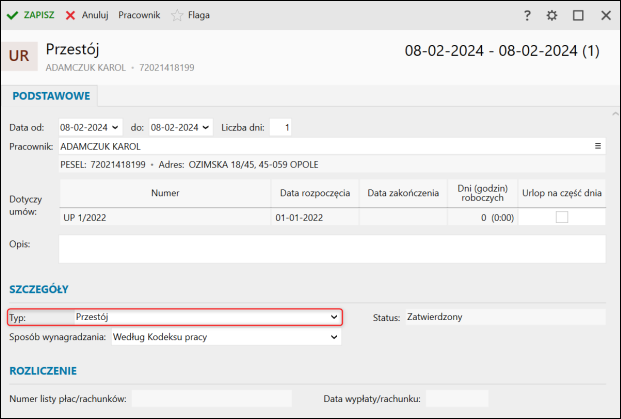This screenshot has height=419, width=621.
Task: Click Numer listy płac/rachunków field
Action: pyautogui.click(x=212, y=398)
